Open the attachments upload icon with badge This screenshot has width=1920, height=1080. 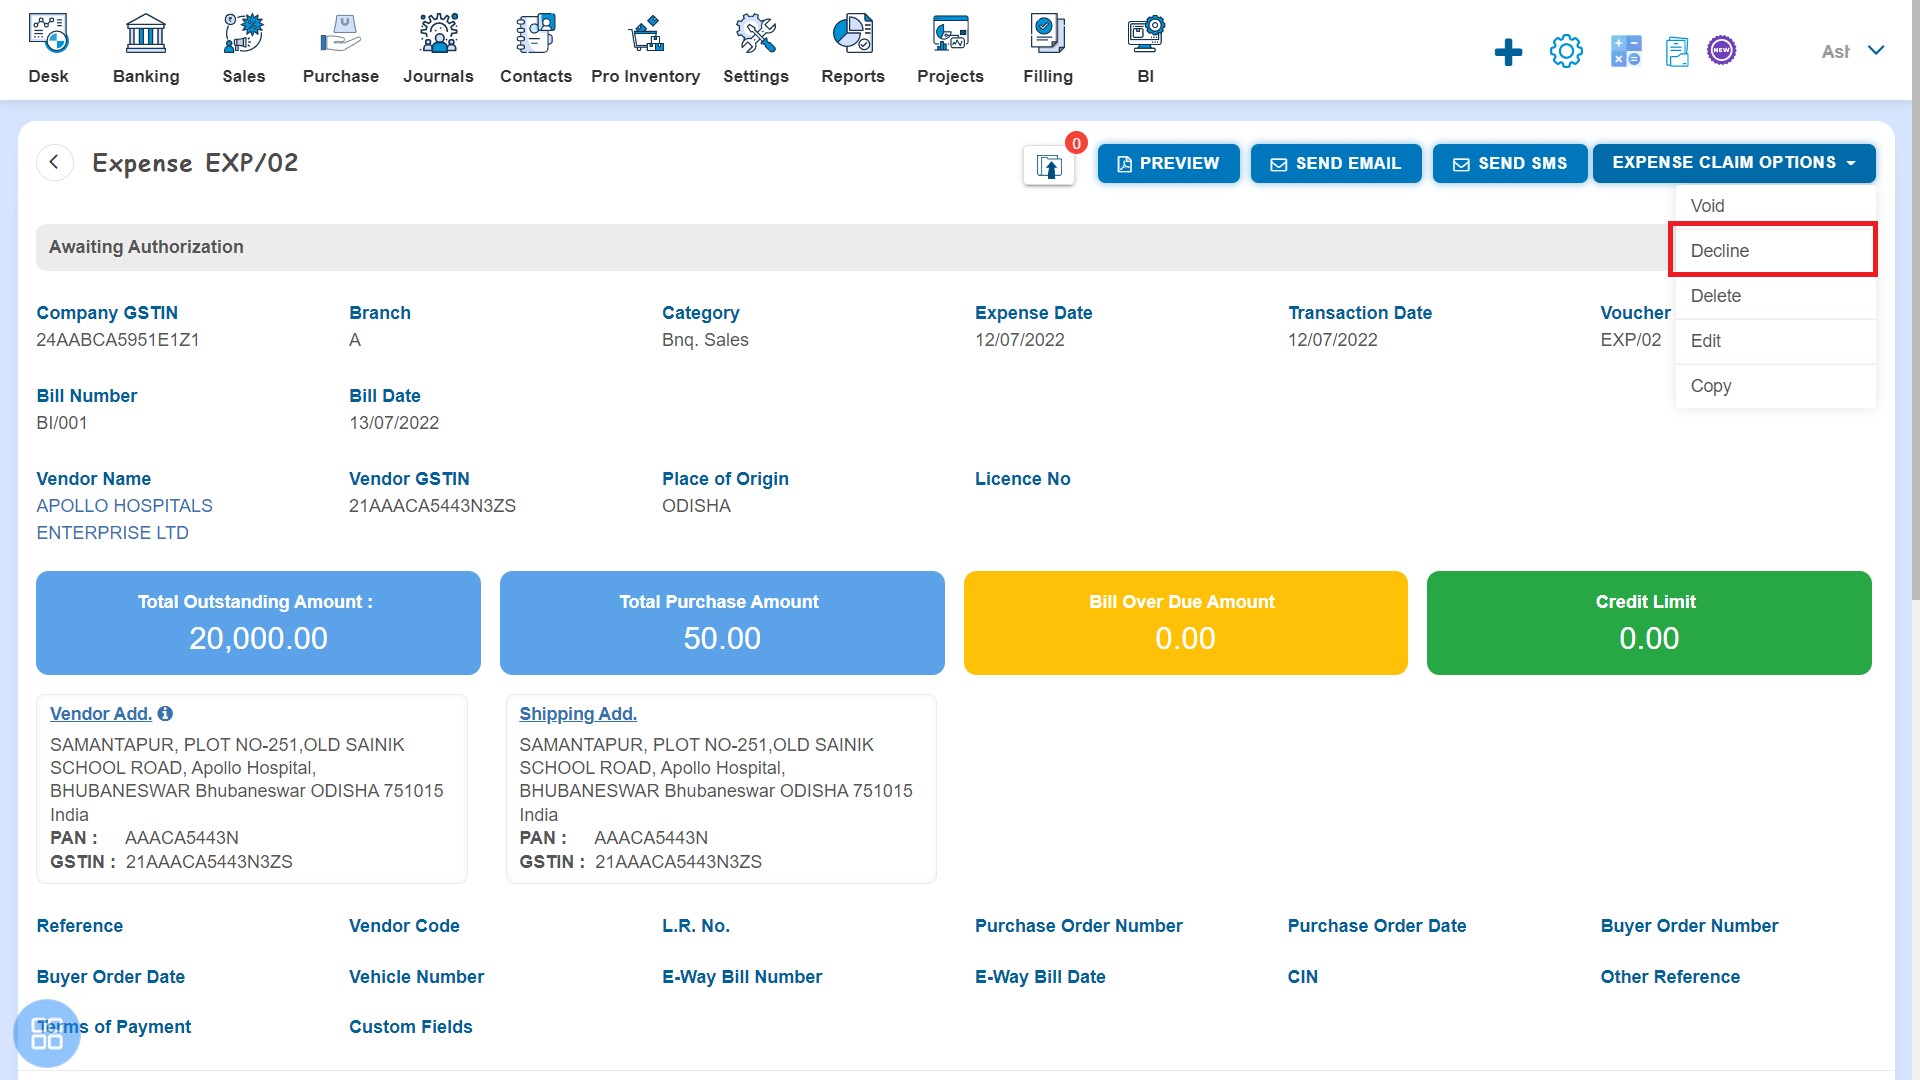1049,166
